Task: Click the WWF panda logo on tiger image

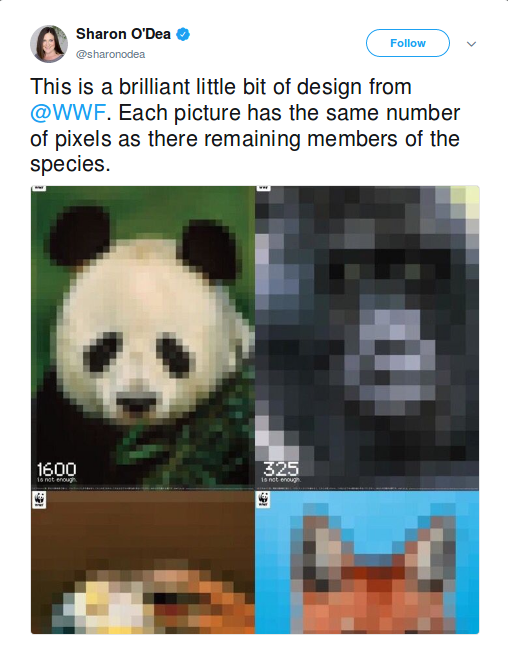Action: tap(40, 500)
